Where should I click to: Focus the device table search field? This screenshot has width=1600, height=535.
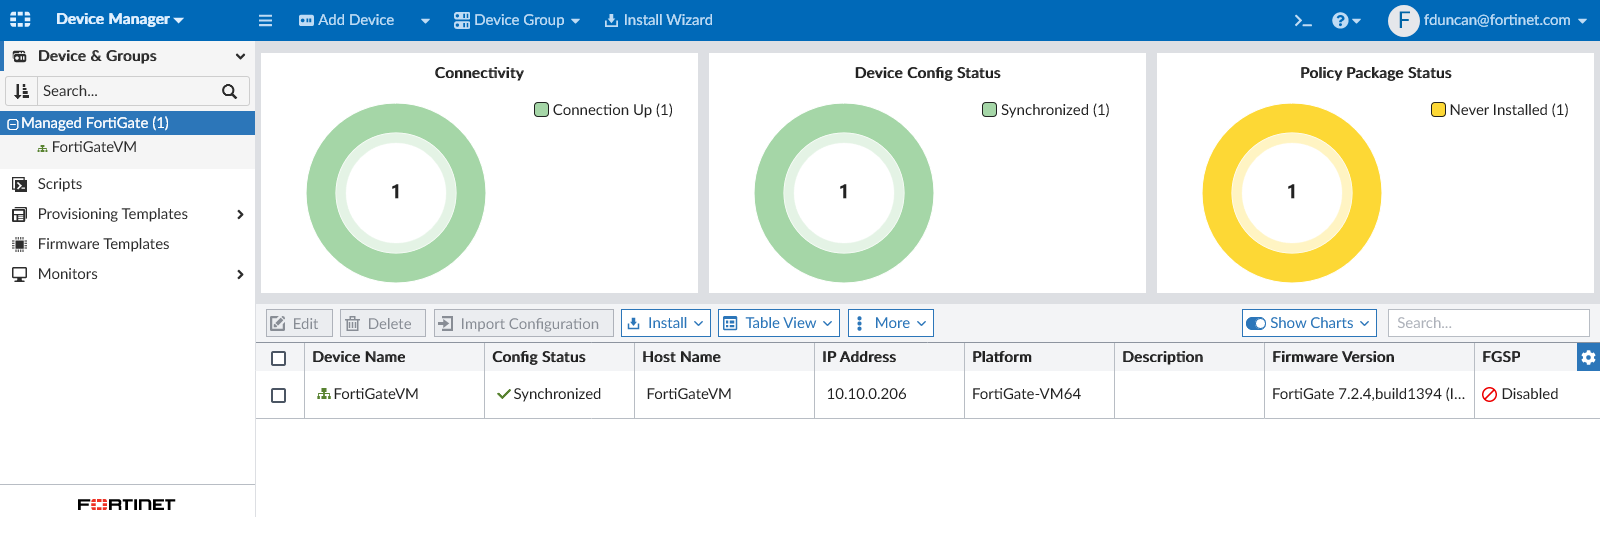[x=1488, y=323]
